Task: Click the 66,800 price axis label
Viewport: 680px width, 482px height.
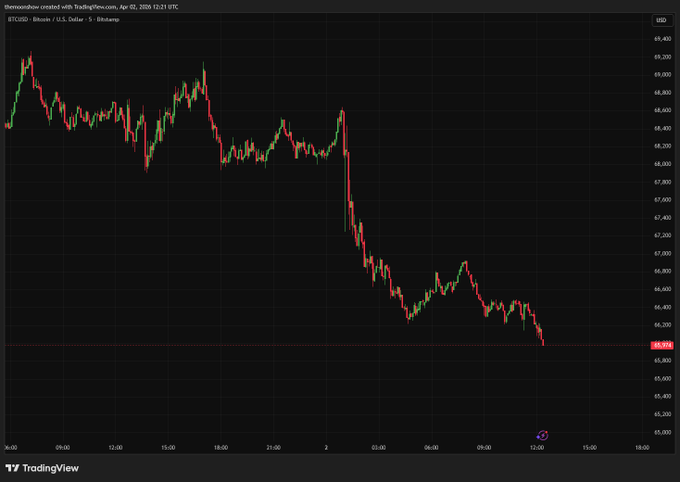Action: tap(662, 271)
